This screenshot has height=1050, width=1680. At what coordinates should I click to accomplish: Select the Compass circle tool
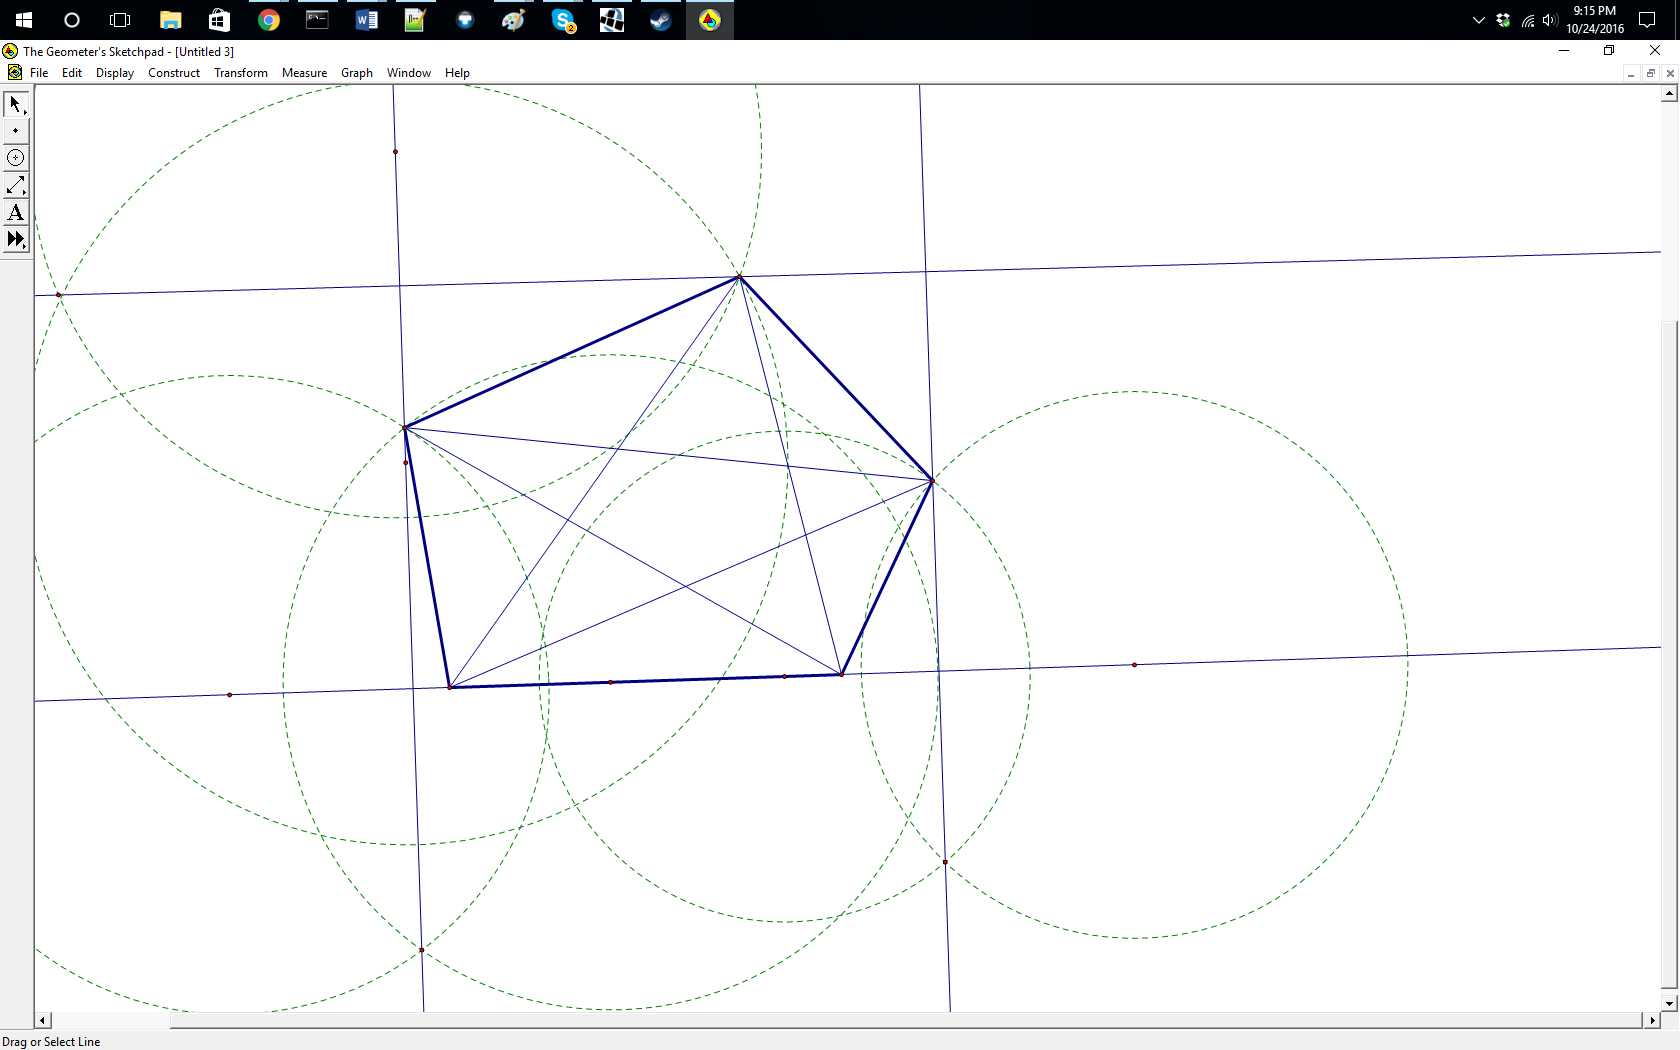point(16,158)
